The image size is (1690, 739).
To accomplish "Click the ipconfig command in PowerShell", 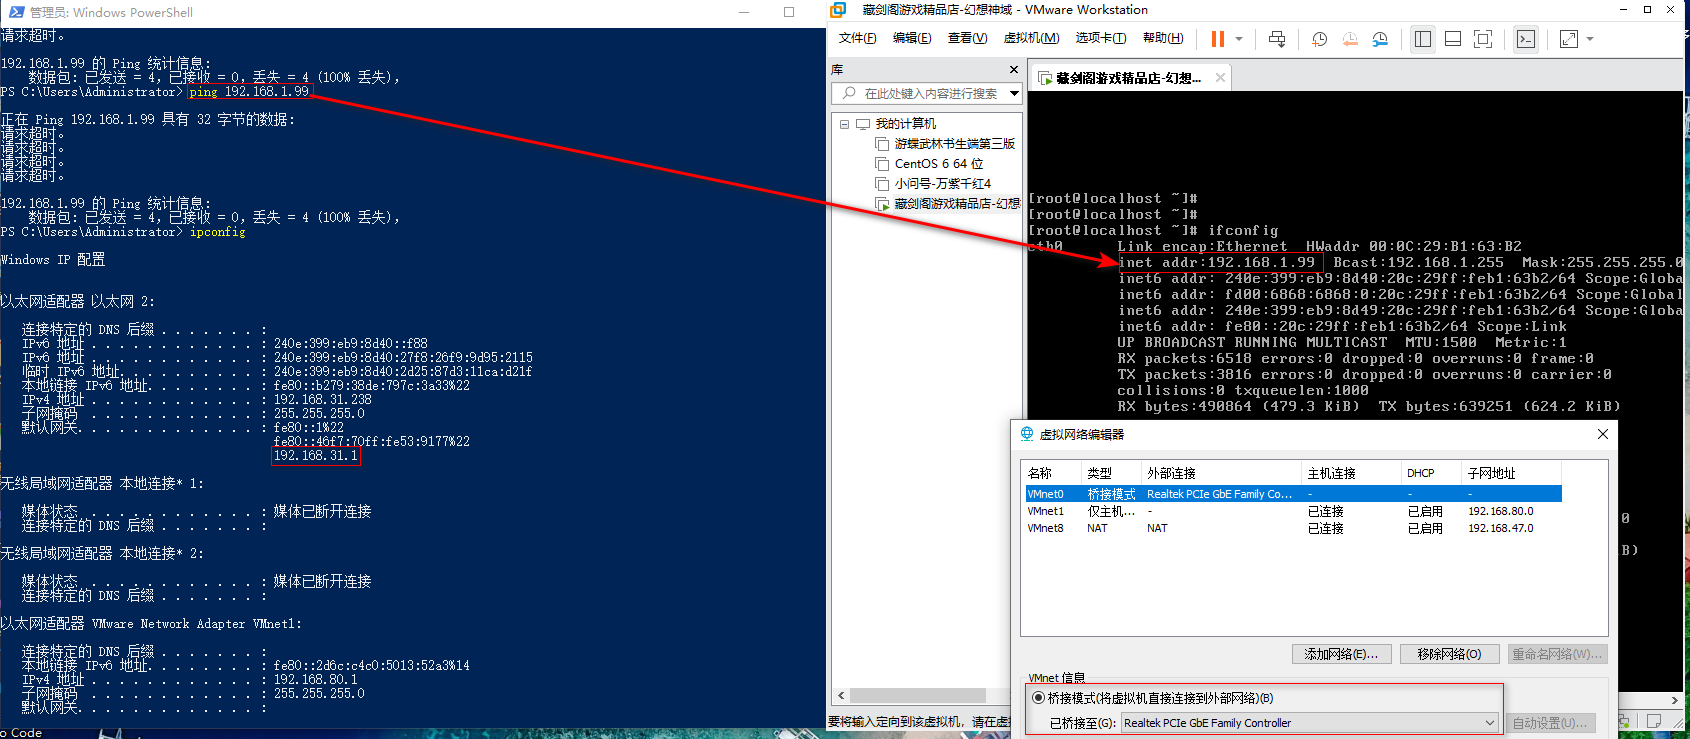I will click(218, 231).
